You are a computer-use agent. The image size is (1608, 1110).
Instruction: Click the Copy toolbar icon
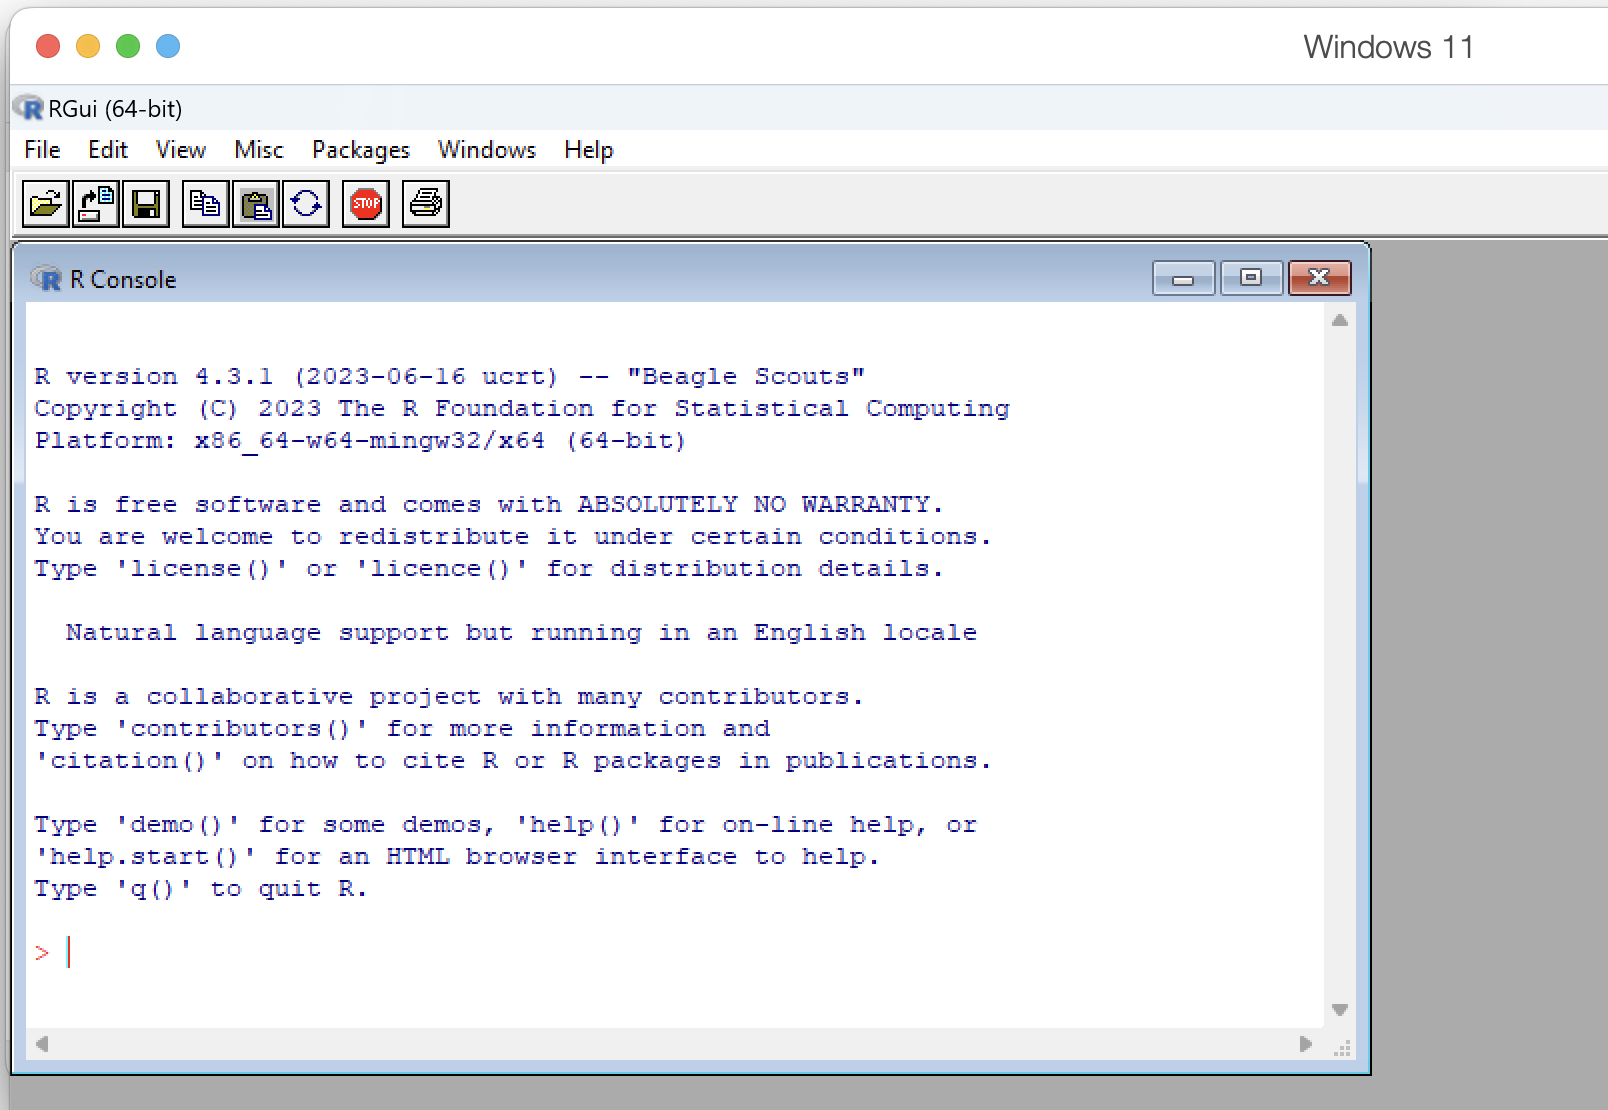pyautogui.click(x=206, y=204)
